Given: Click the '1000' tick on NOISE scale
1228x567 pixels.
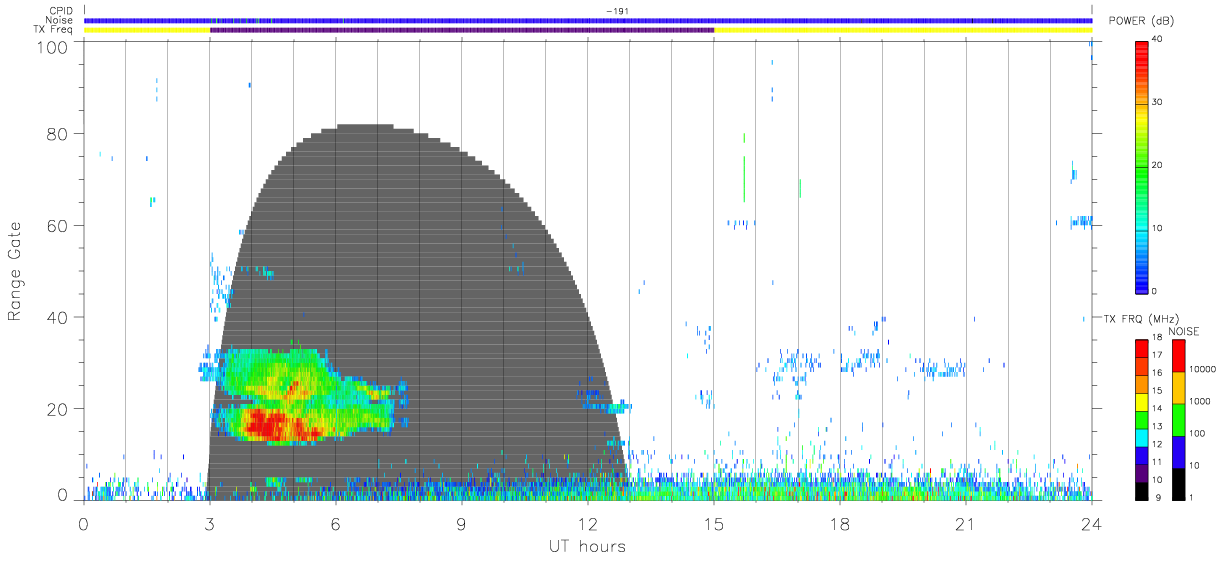Looking at the screenshot, I should [1199, 401].
